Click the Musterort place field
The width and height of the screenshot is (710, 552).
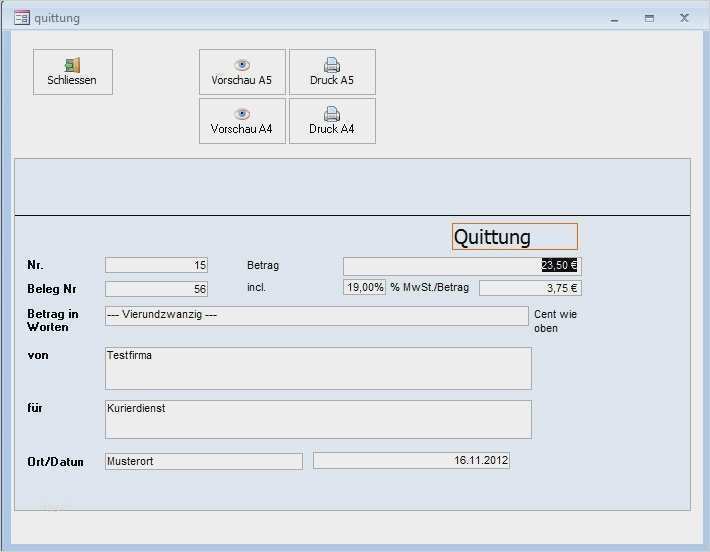[x=204, y=461]
